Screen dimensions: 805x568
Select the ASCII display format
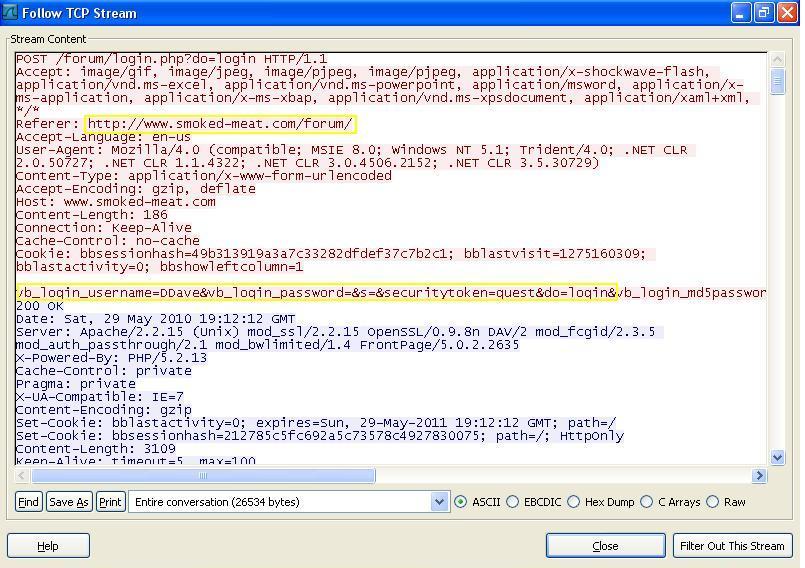[461, 502]
